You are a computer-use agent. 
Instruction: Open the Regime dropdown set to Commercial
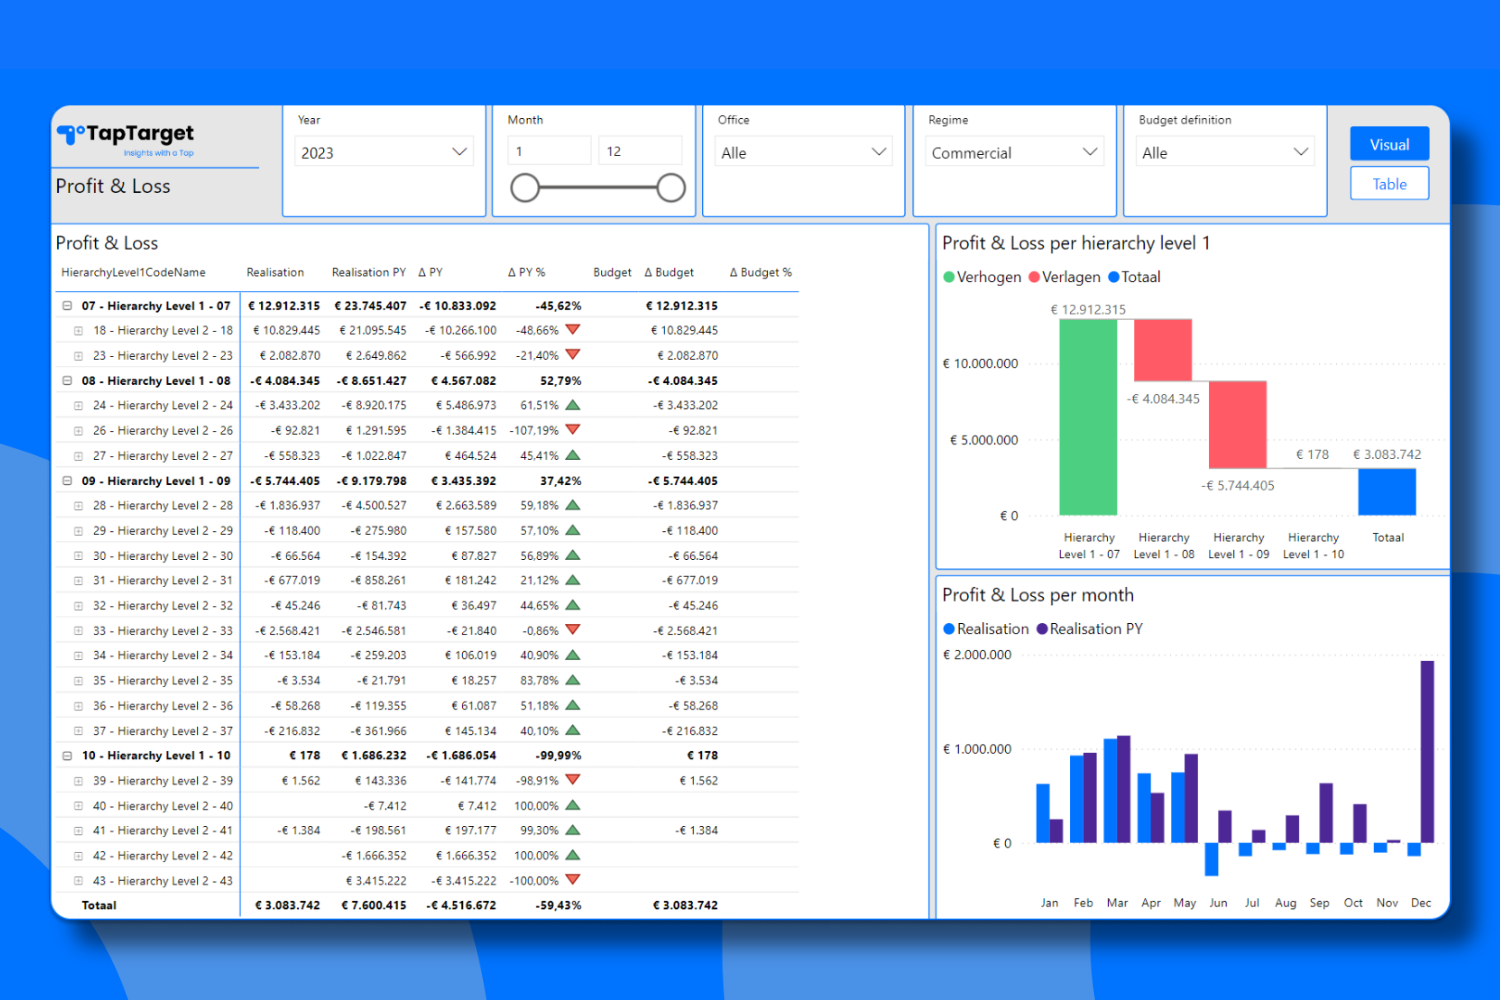click(1014, 152)
